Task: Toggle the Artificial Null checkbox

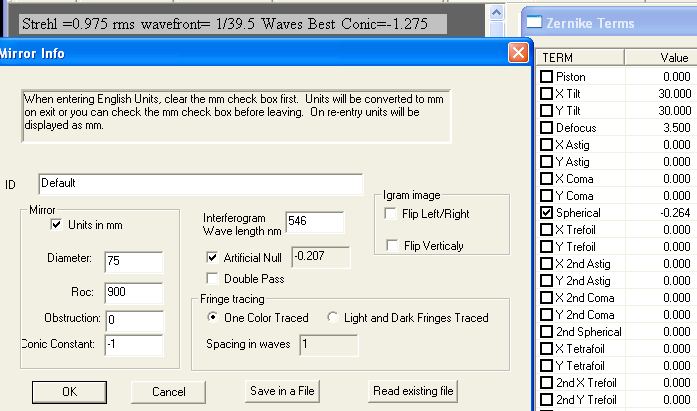Action: (x=212, y=257)
